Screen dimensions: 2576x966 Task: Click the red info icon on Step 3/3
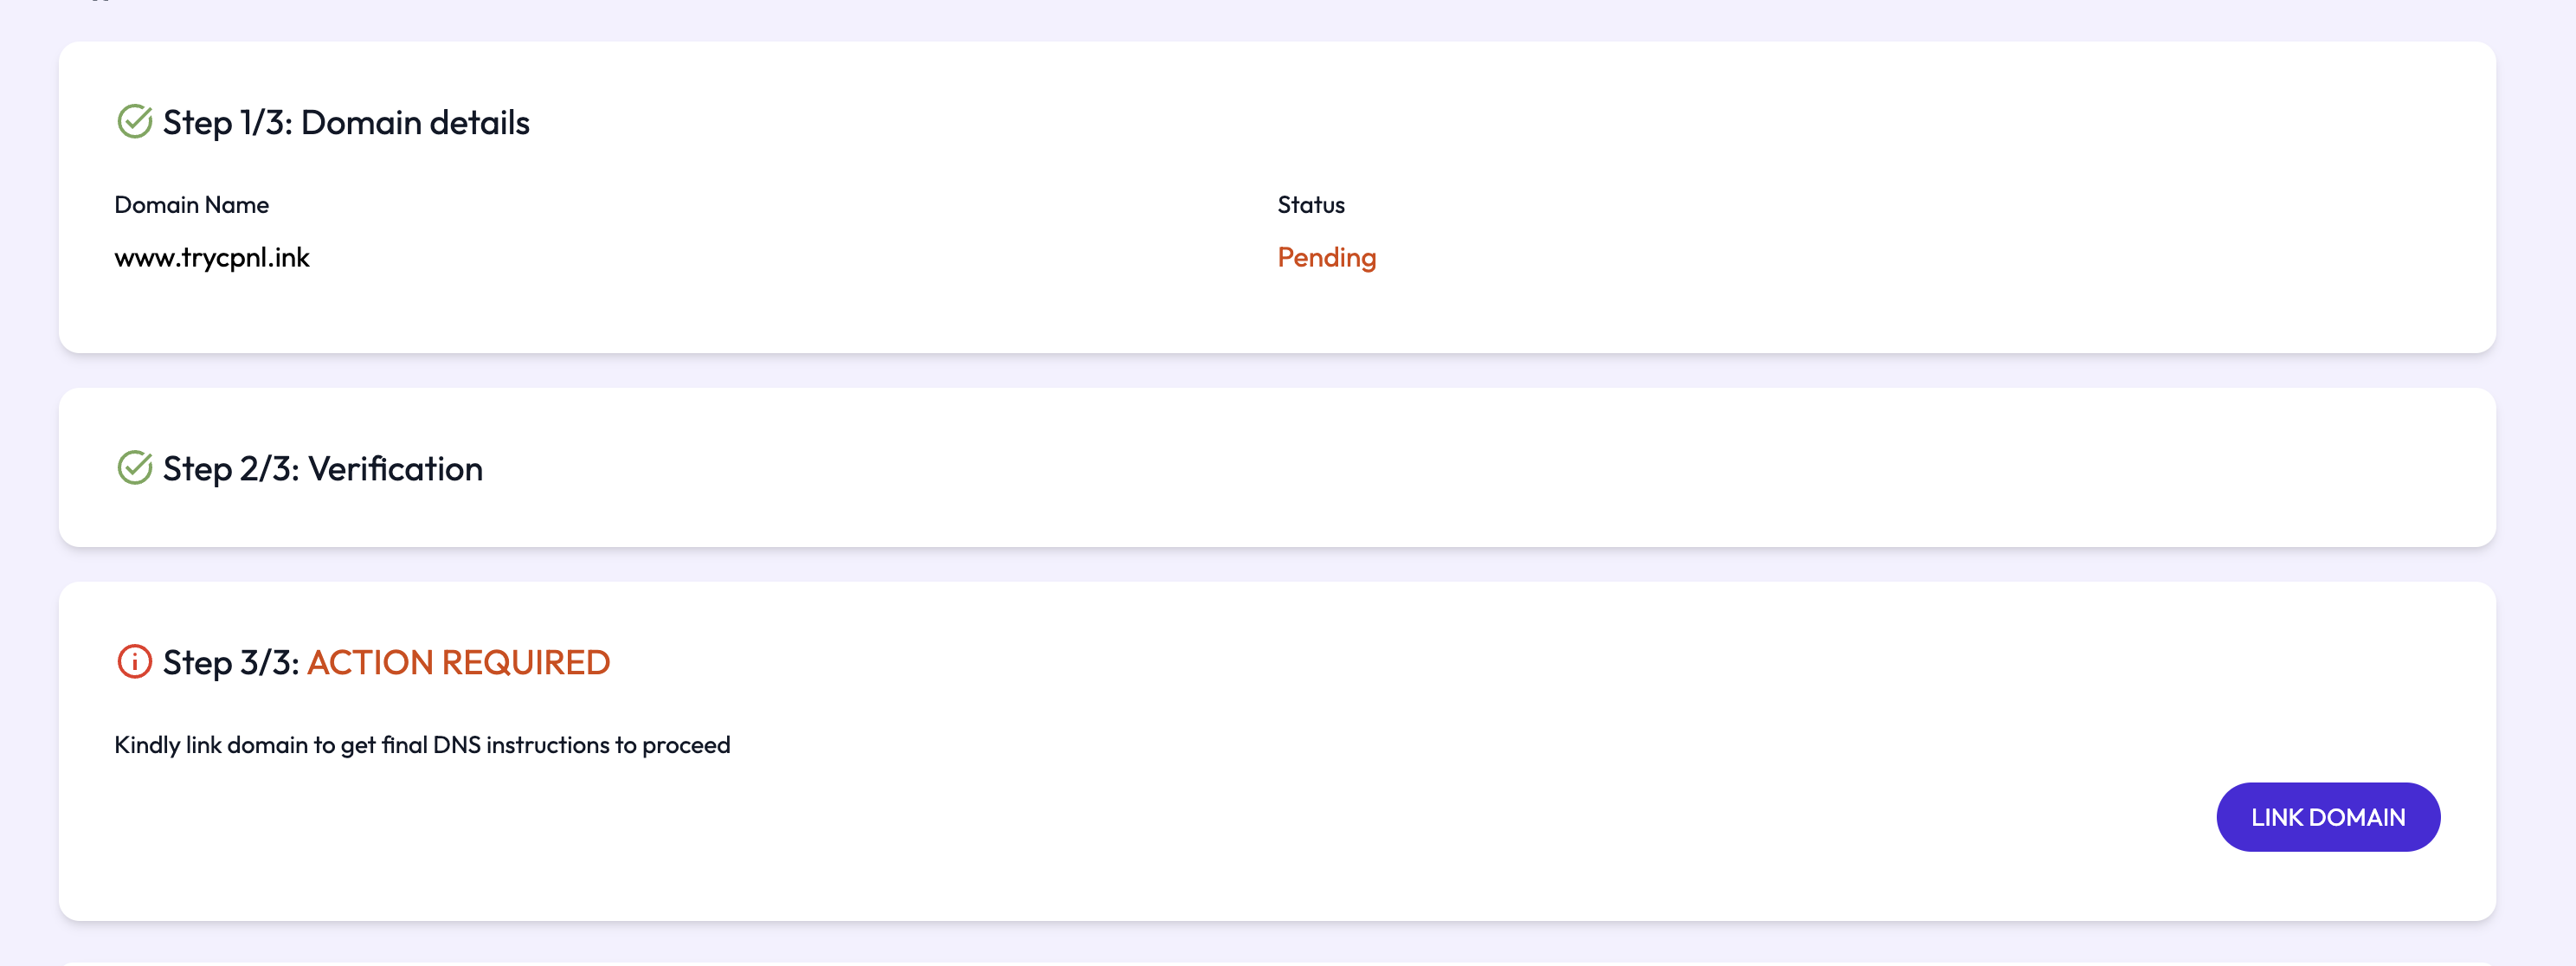pyautogui.click(x=134, y=662)
